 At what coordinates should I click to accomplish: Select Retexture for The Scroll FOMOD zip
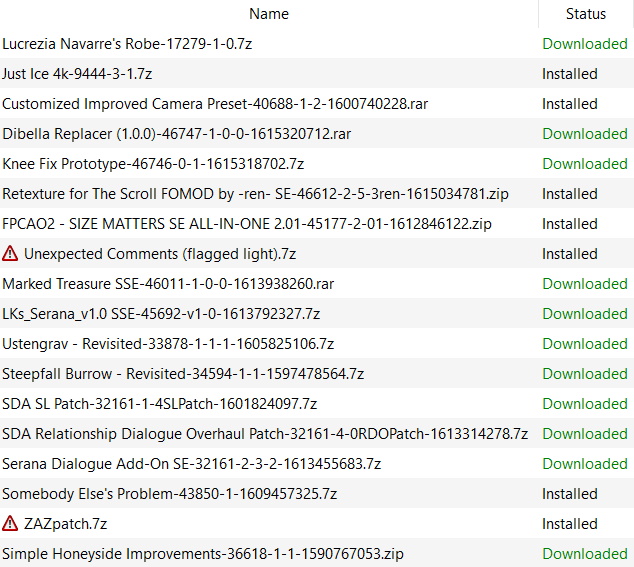317,194
